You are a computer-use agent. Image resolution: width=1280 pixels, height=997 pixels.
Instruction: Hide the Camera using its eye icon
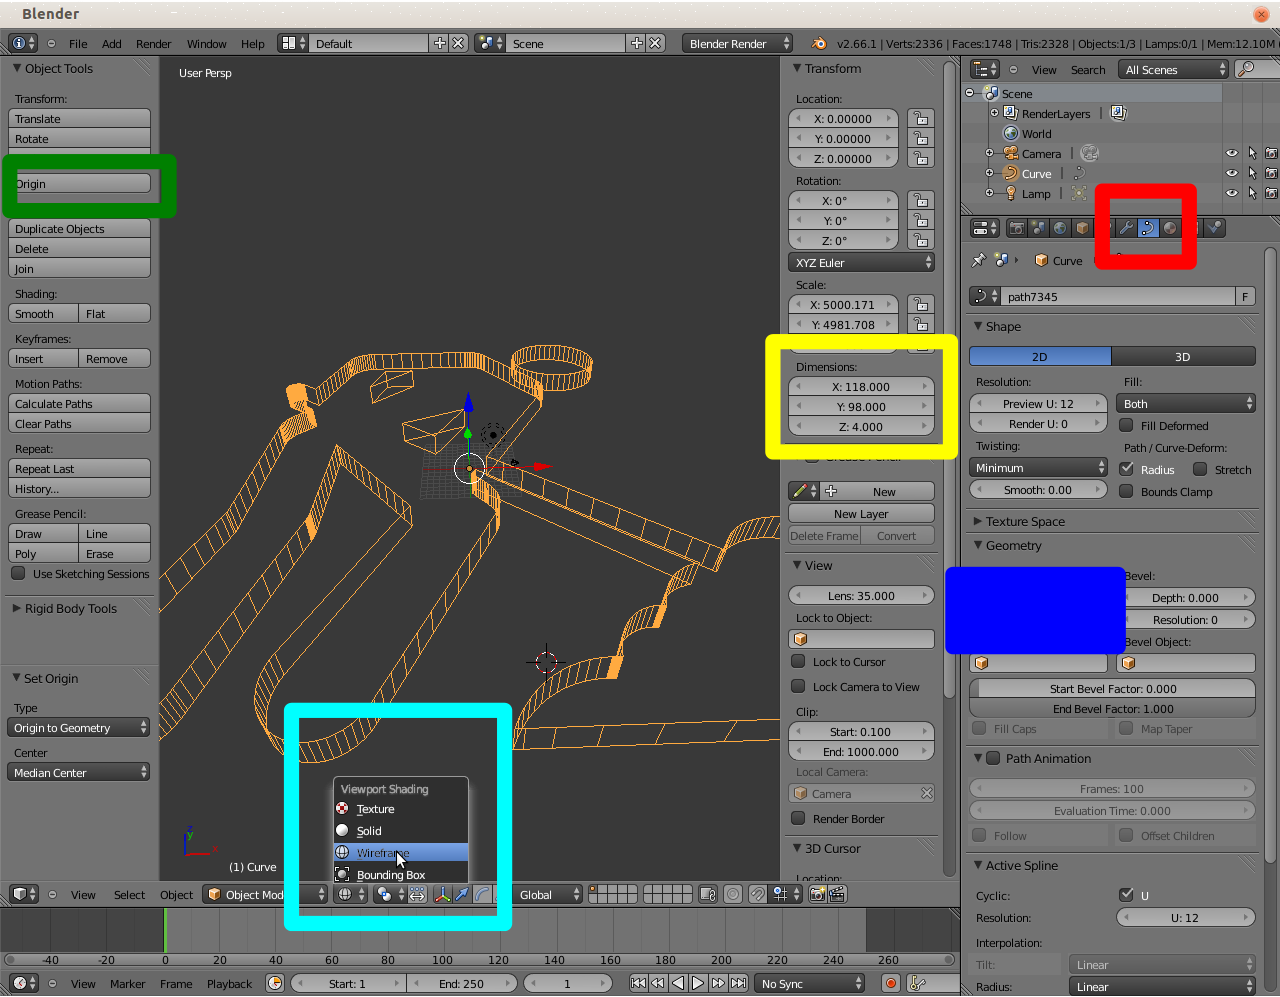pyautogui.click(x=1232, y=153)
